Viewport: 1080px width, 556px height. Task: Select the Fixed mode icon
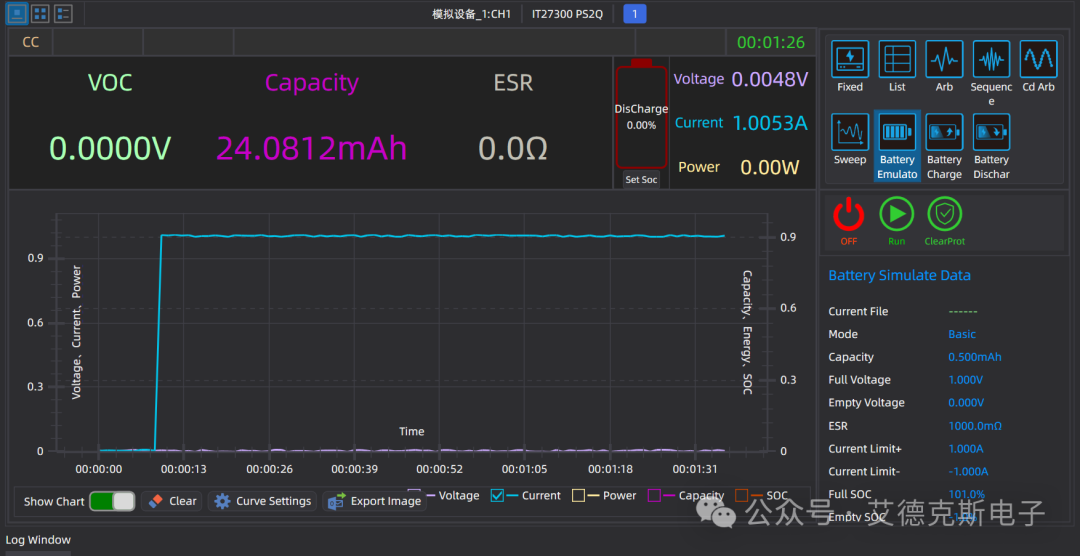pos(850,59)
